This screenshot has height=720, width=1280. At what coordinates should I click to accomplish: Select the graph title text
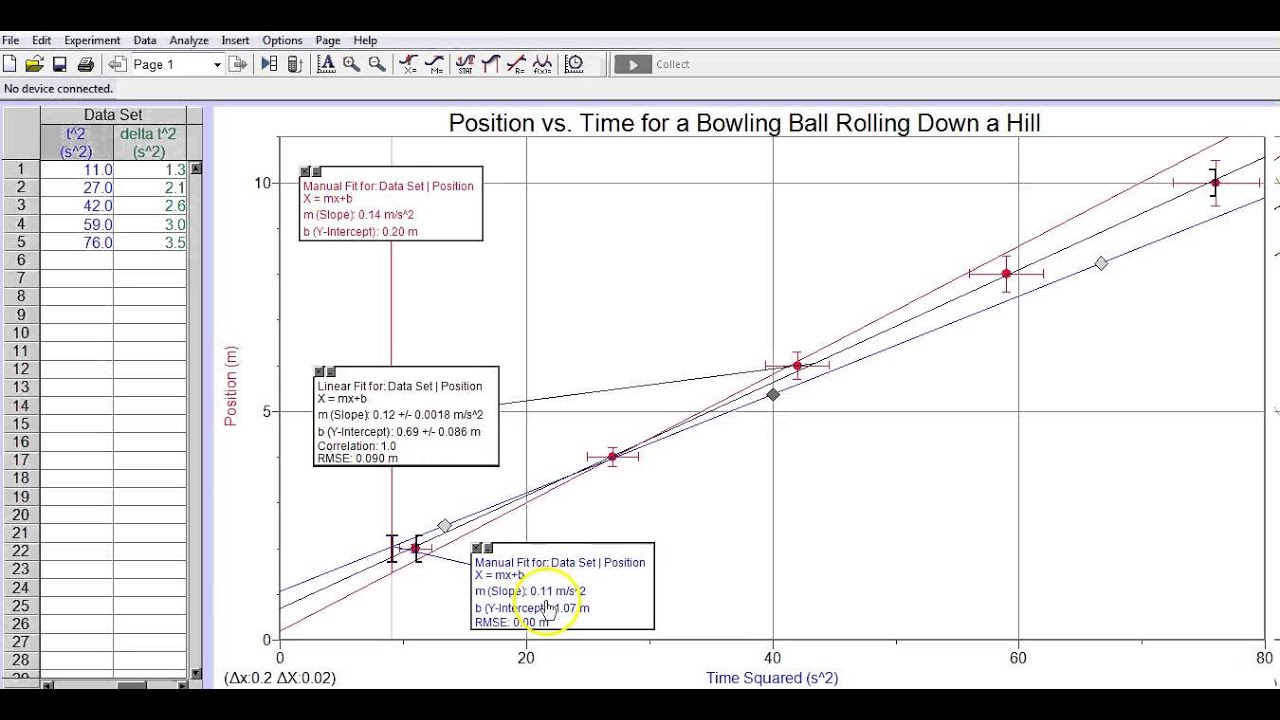pos(744,123)
